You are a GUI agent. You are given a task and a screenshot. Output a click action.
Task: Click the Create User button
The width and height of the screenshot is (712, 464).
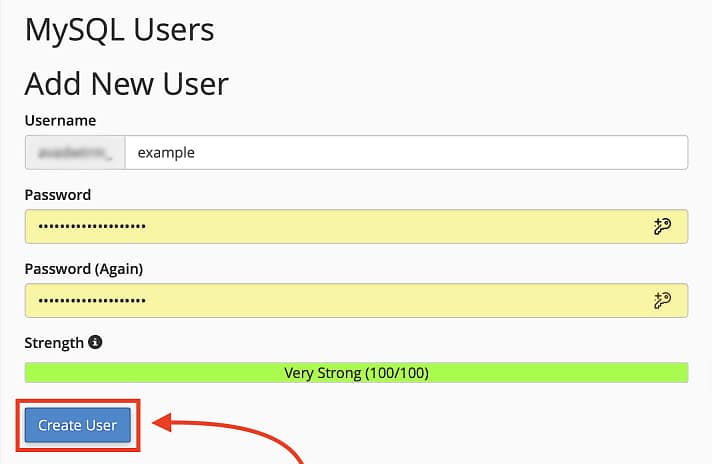coord(78,425)
